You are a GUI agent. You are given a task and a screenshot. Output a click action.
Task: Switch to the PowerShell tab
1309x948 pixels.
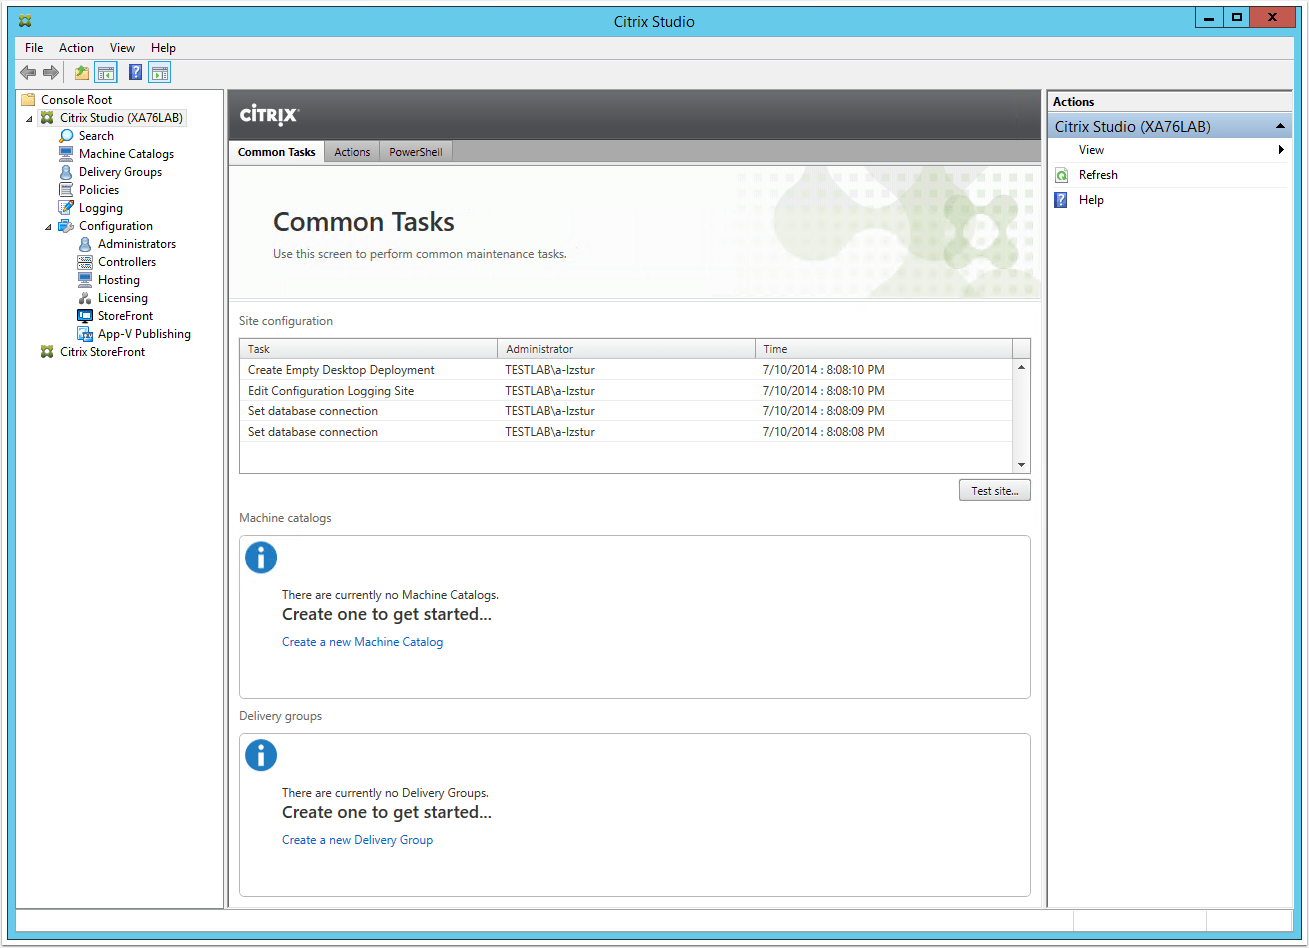(415, 152)
